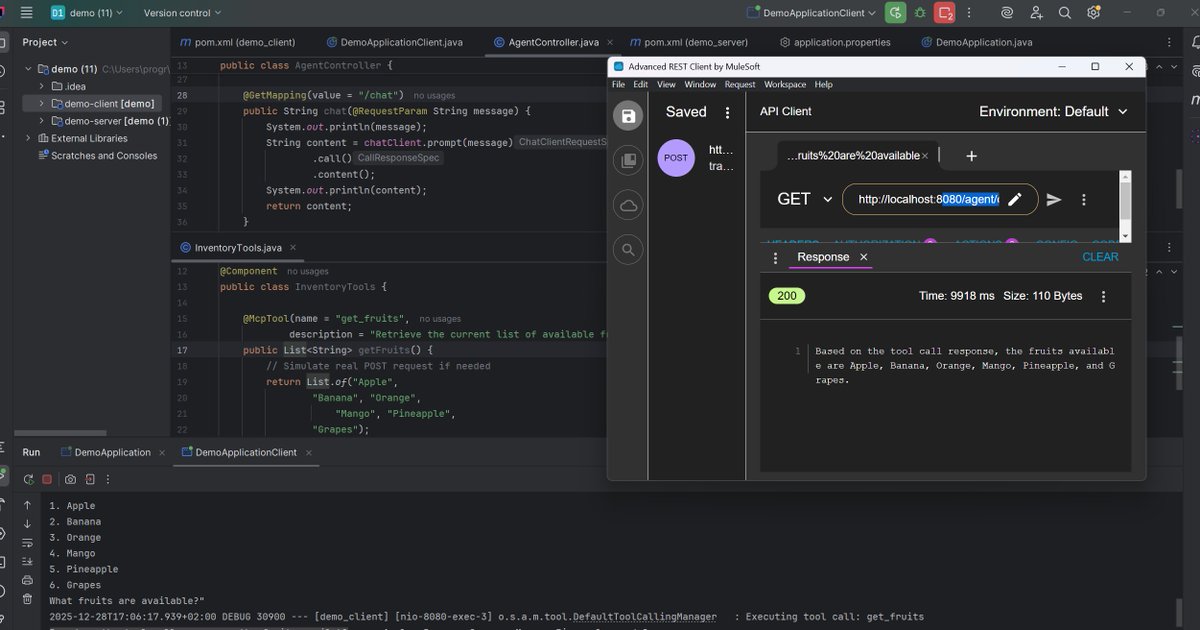Close the ruits%20are%20available request tab
The image size is (1200, 630).
[x=925, y=156]
